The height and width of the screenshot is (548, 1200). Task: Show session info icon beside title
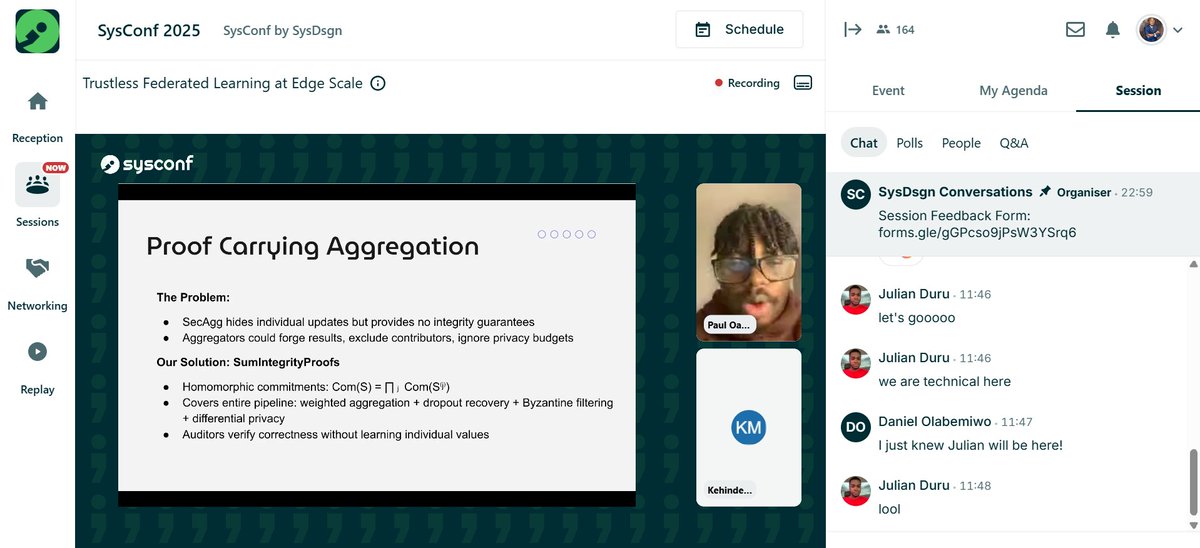click(x=378, y=84)
